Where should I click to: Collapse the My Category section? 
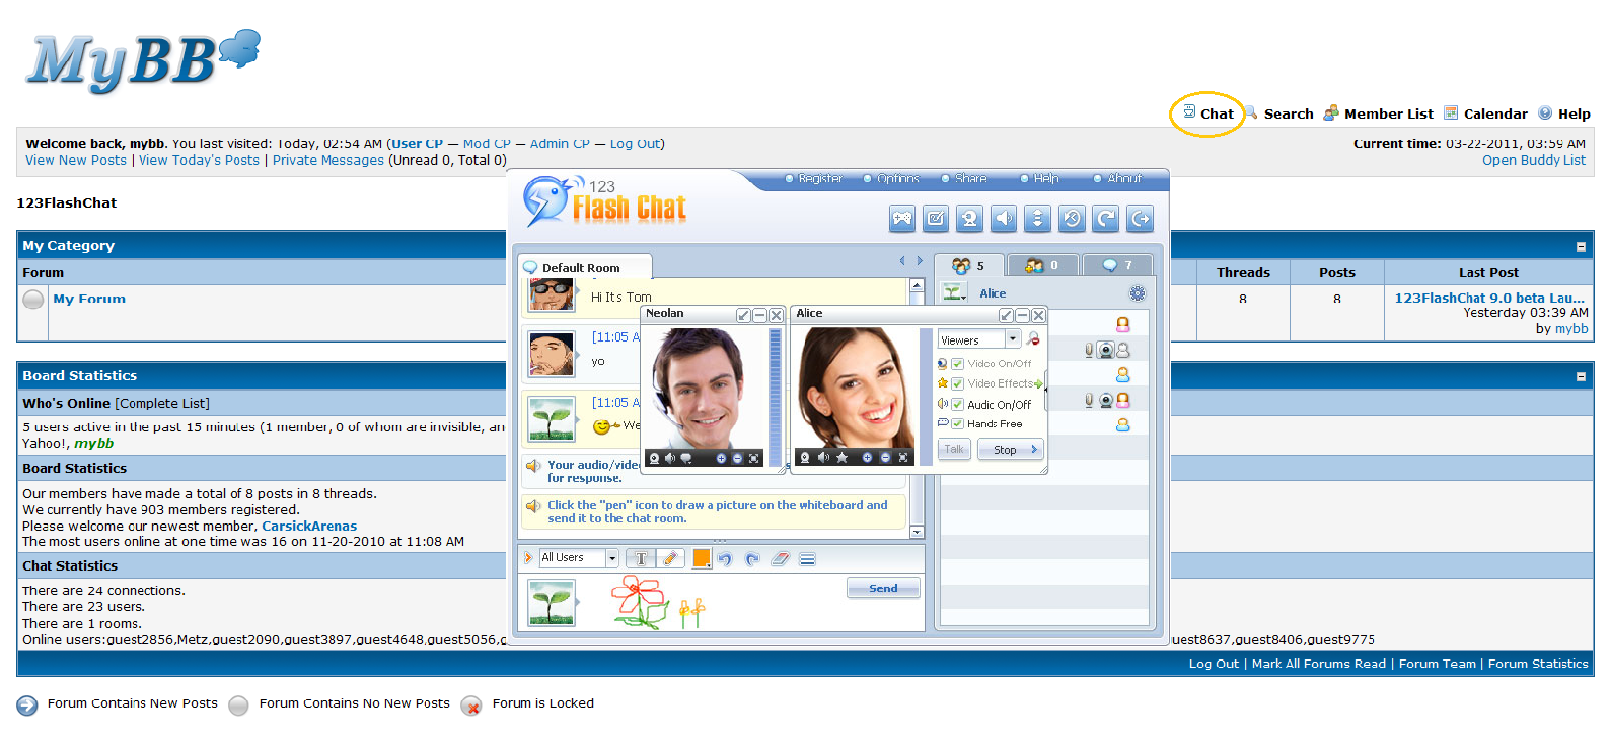[x=1581, y=246]
